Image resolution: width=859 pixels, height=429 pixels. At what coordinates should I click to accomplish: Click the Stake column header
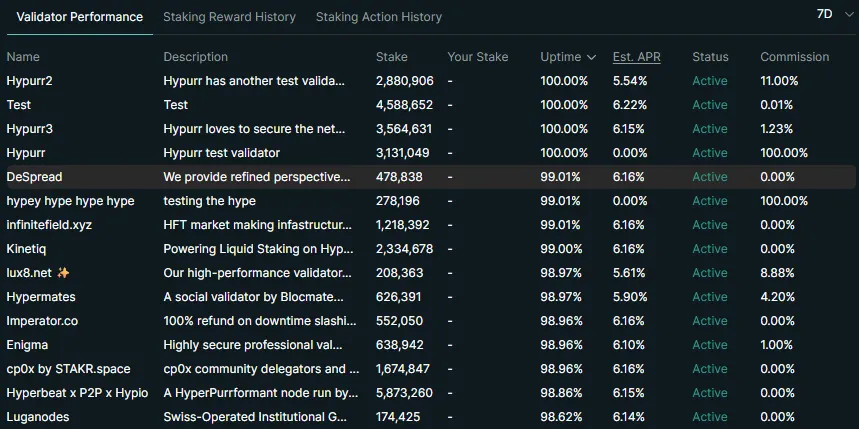392,57
